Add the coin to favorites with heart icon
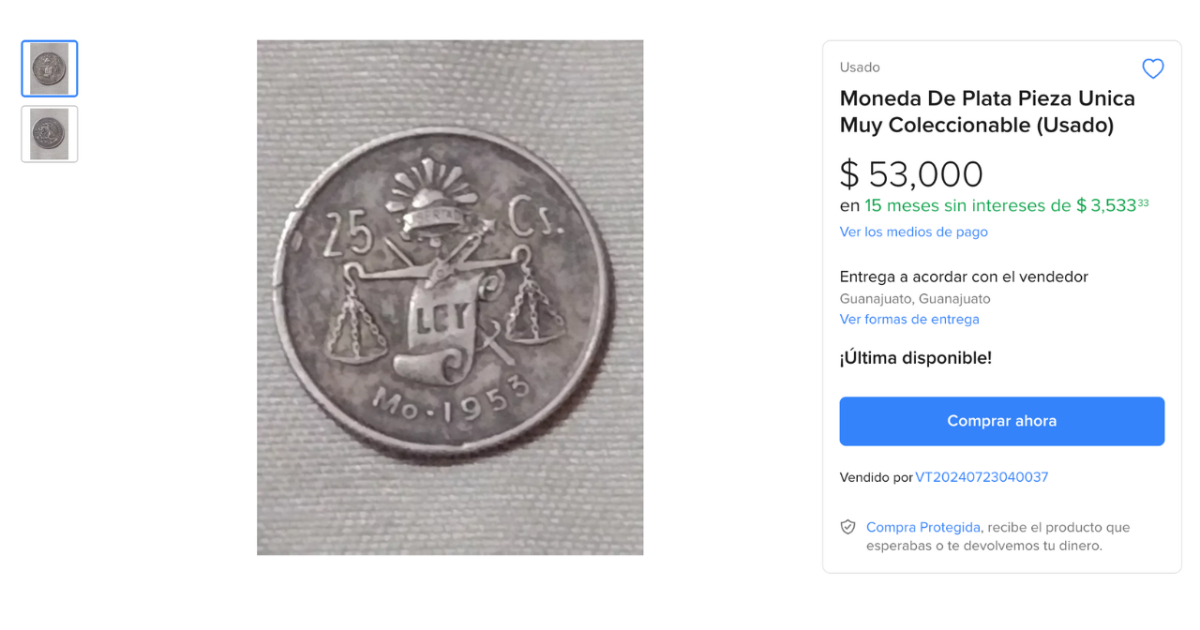 [1153, 69]
